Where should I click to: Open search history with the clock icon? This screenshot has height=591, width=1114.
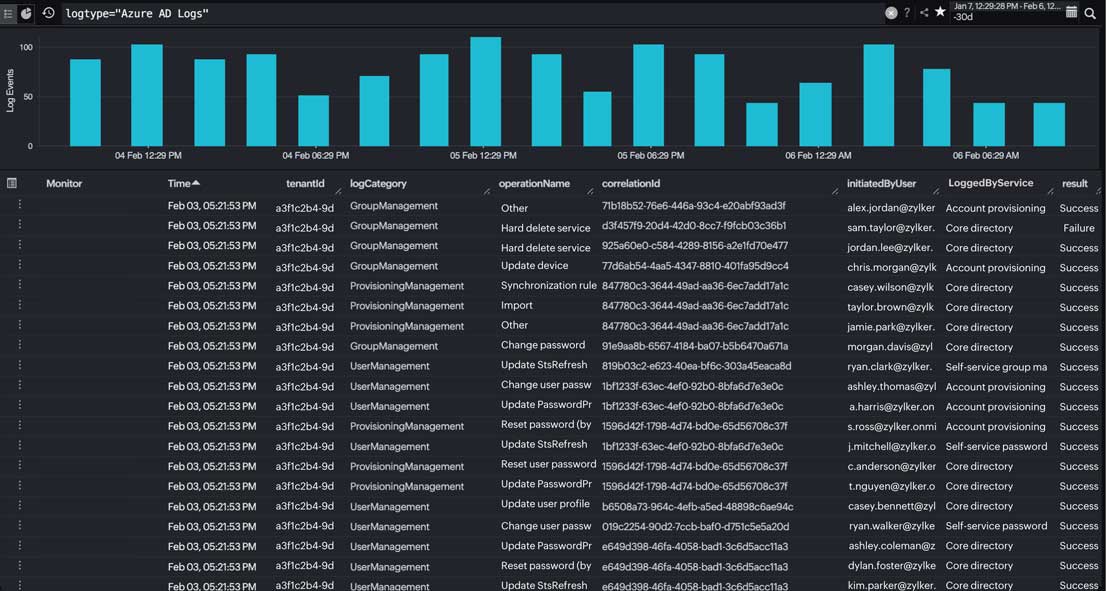tap(49, 13)
